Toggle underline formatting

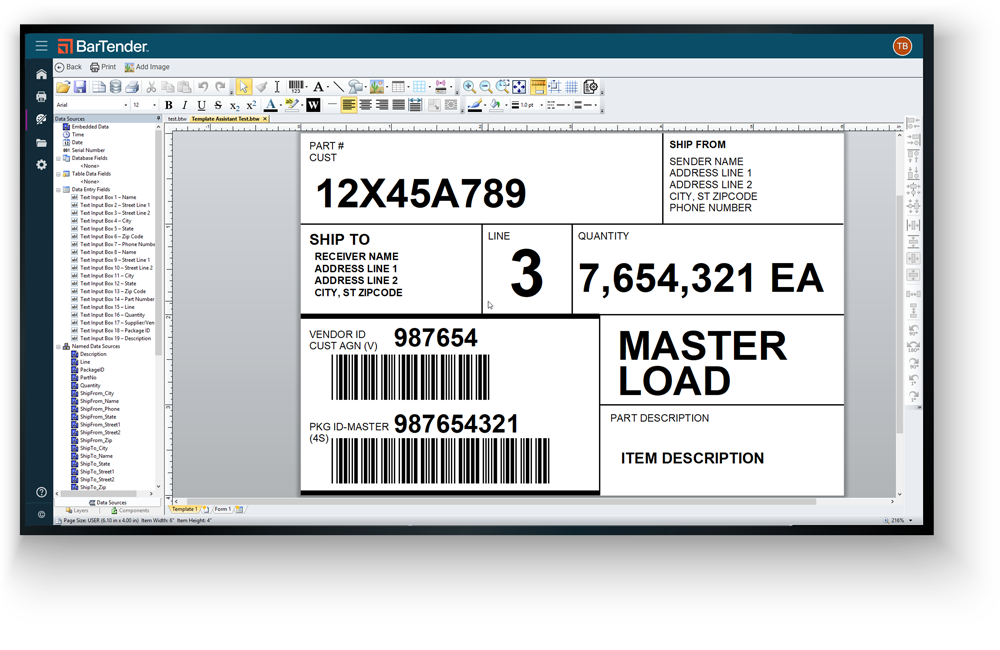tap(200, 104)
